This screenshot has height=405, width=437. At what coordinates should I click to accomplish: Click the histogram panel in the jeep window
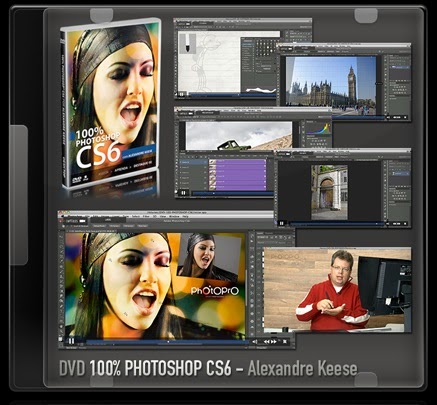[x=318, y=129]
